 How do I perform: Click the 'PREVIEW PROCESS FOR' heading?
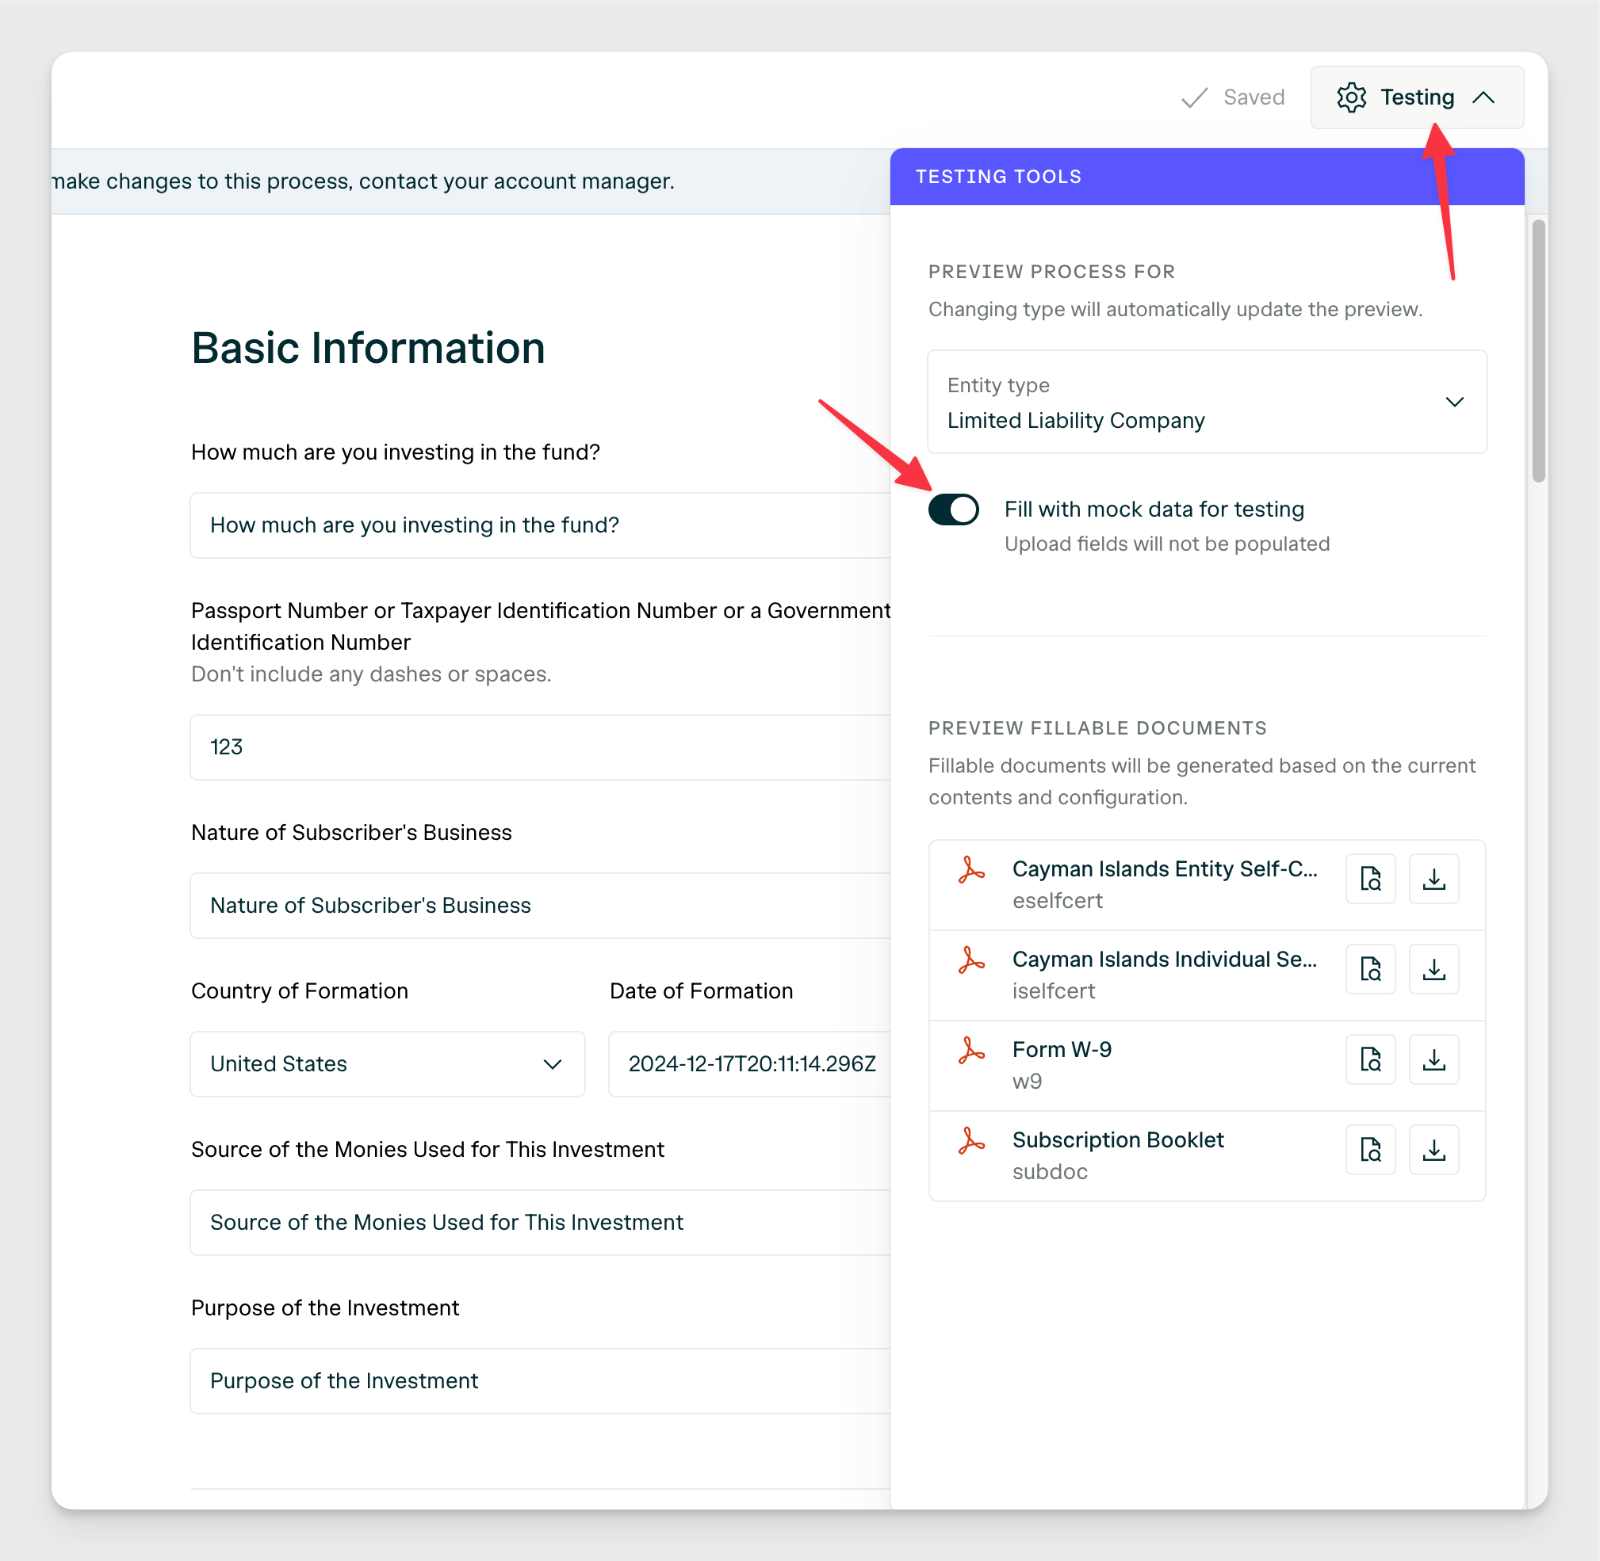coord(1051,272)
